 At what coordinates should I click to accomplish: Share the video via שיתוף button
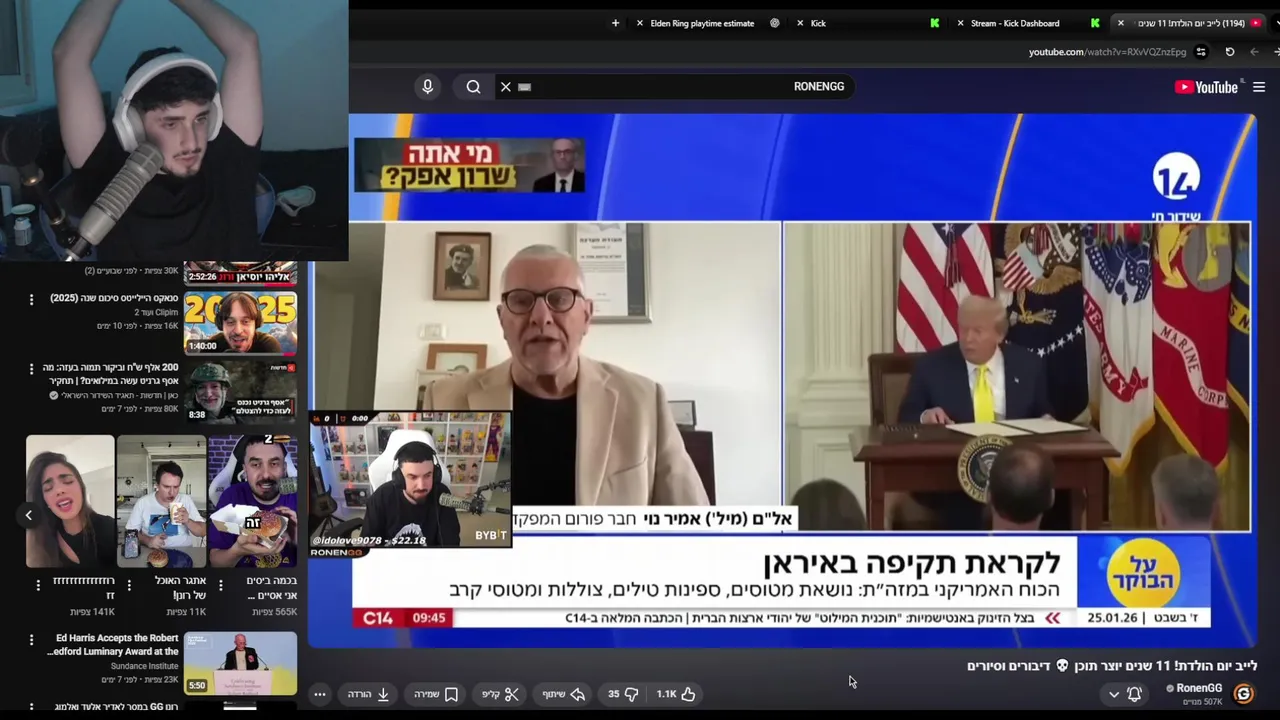tap(562, 694)
